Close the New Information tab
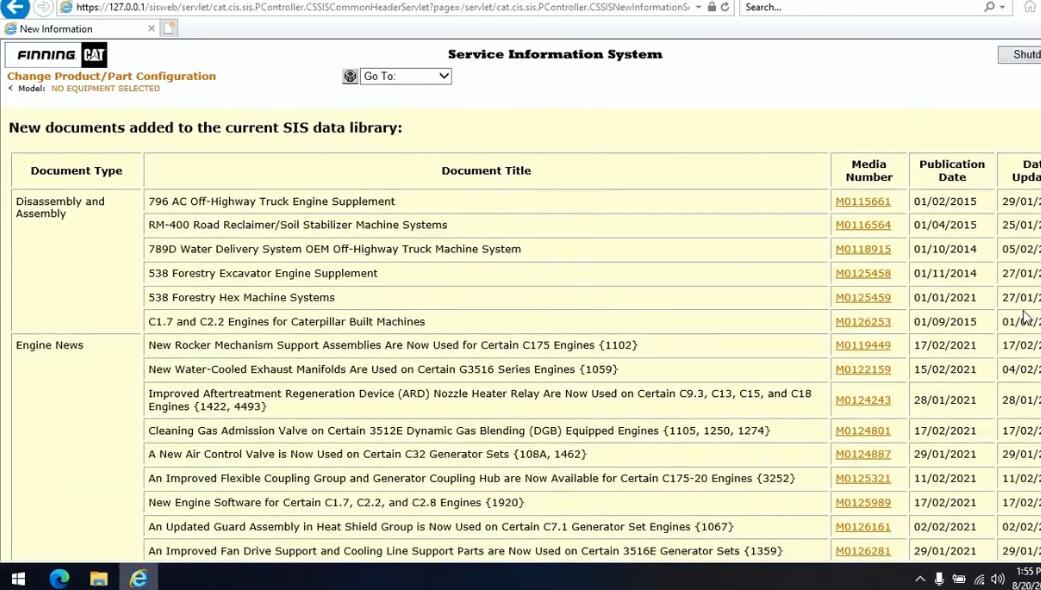This screenshot has width=1041, height=590. click(x=151, y=29)
